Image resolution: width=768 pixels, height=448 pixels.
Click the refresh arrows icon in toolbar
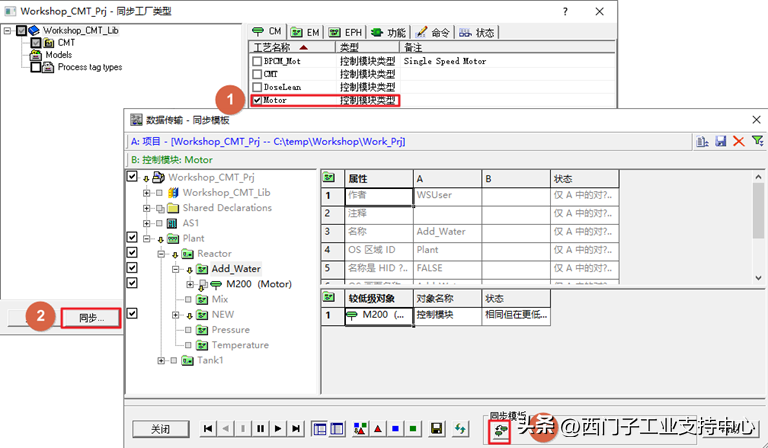(461, 429)
